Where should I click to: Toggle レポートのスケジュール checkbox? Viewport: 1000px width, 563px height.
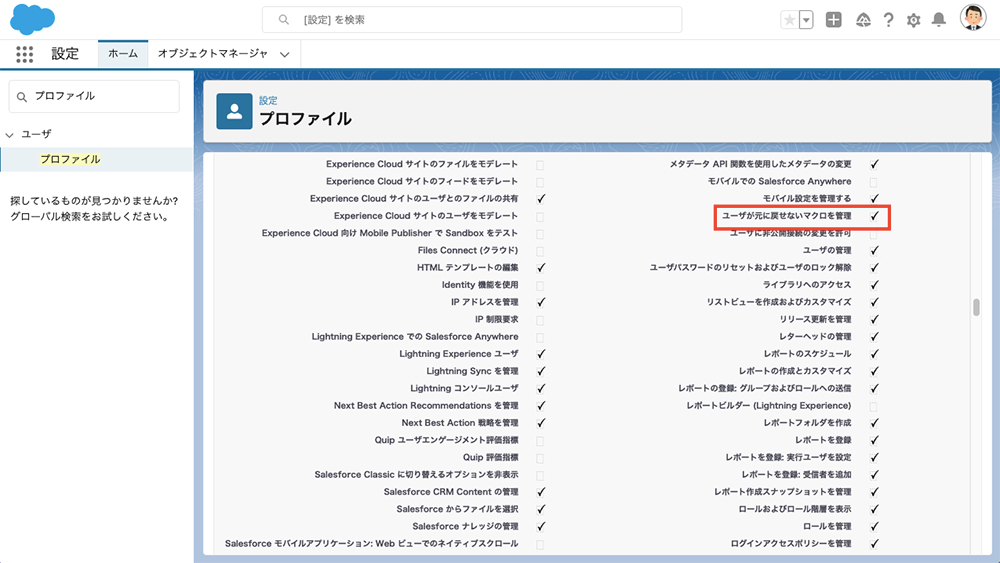[874, 354]
